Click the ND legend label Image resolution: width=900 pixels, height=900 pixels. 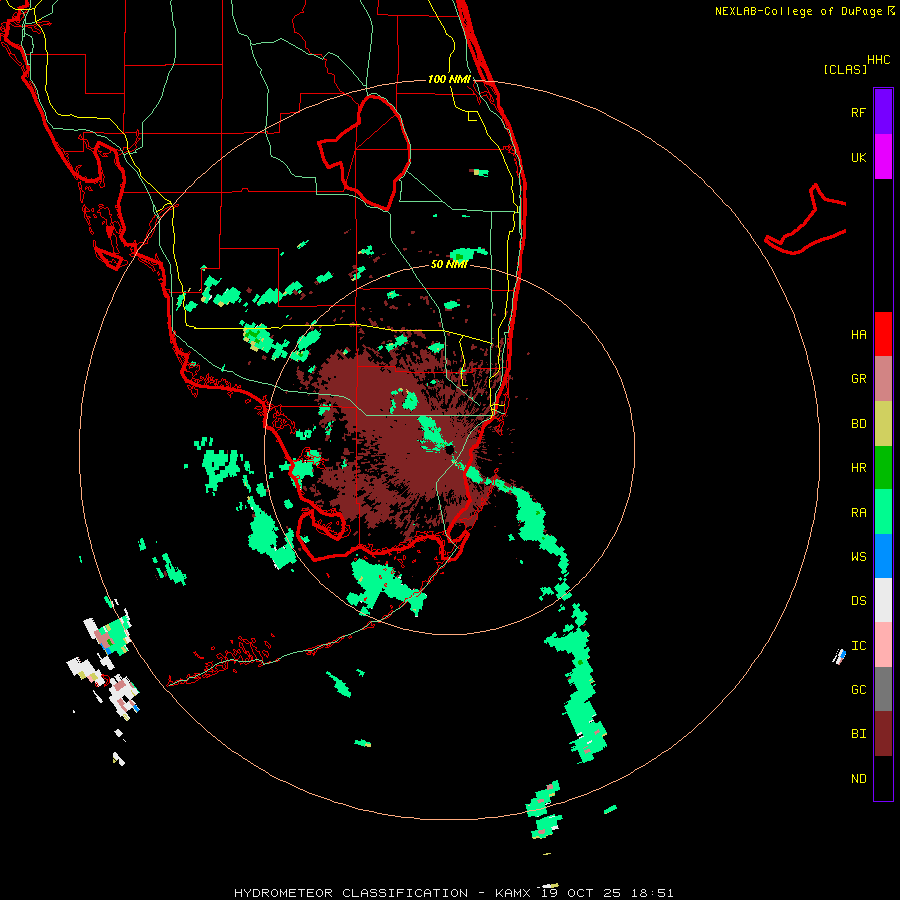point(858,779)
